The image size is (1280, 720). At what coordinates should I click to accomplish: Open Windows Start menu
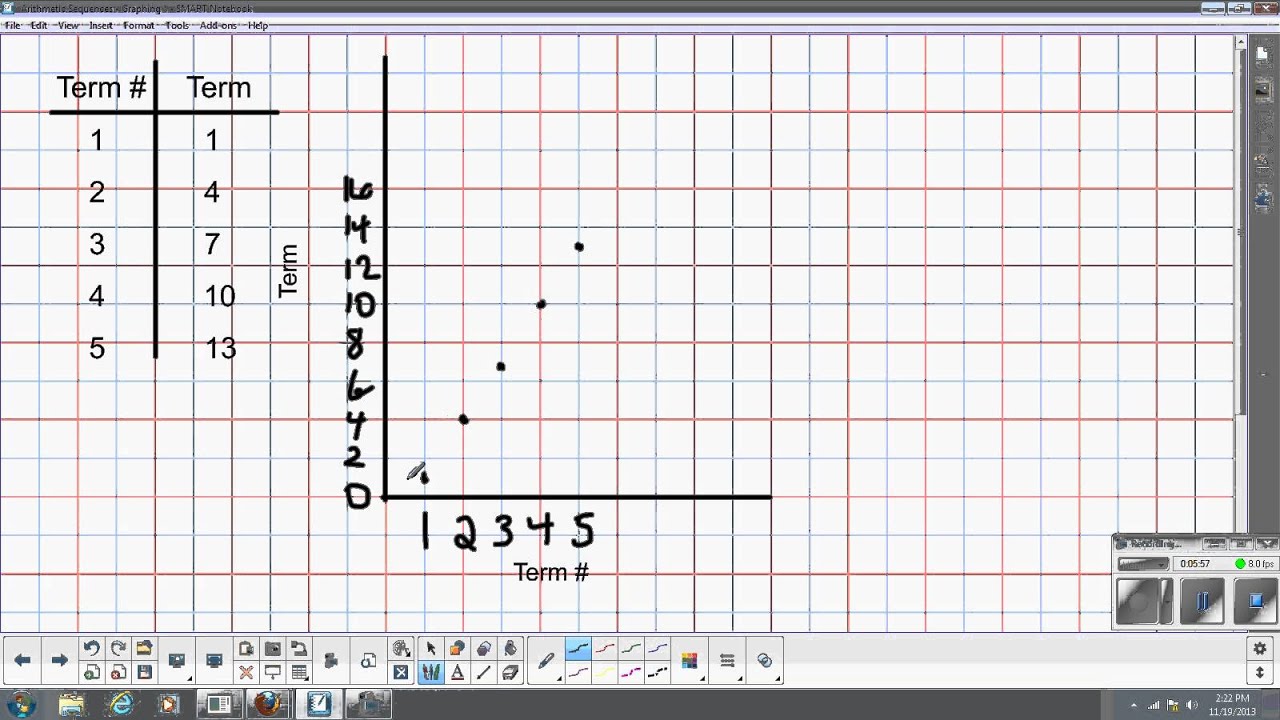[21, 704]
